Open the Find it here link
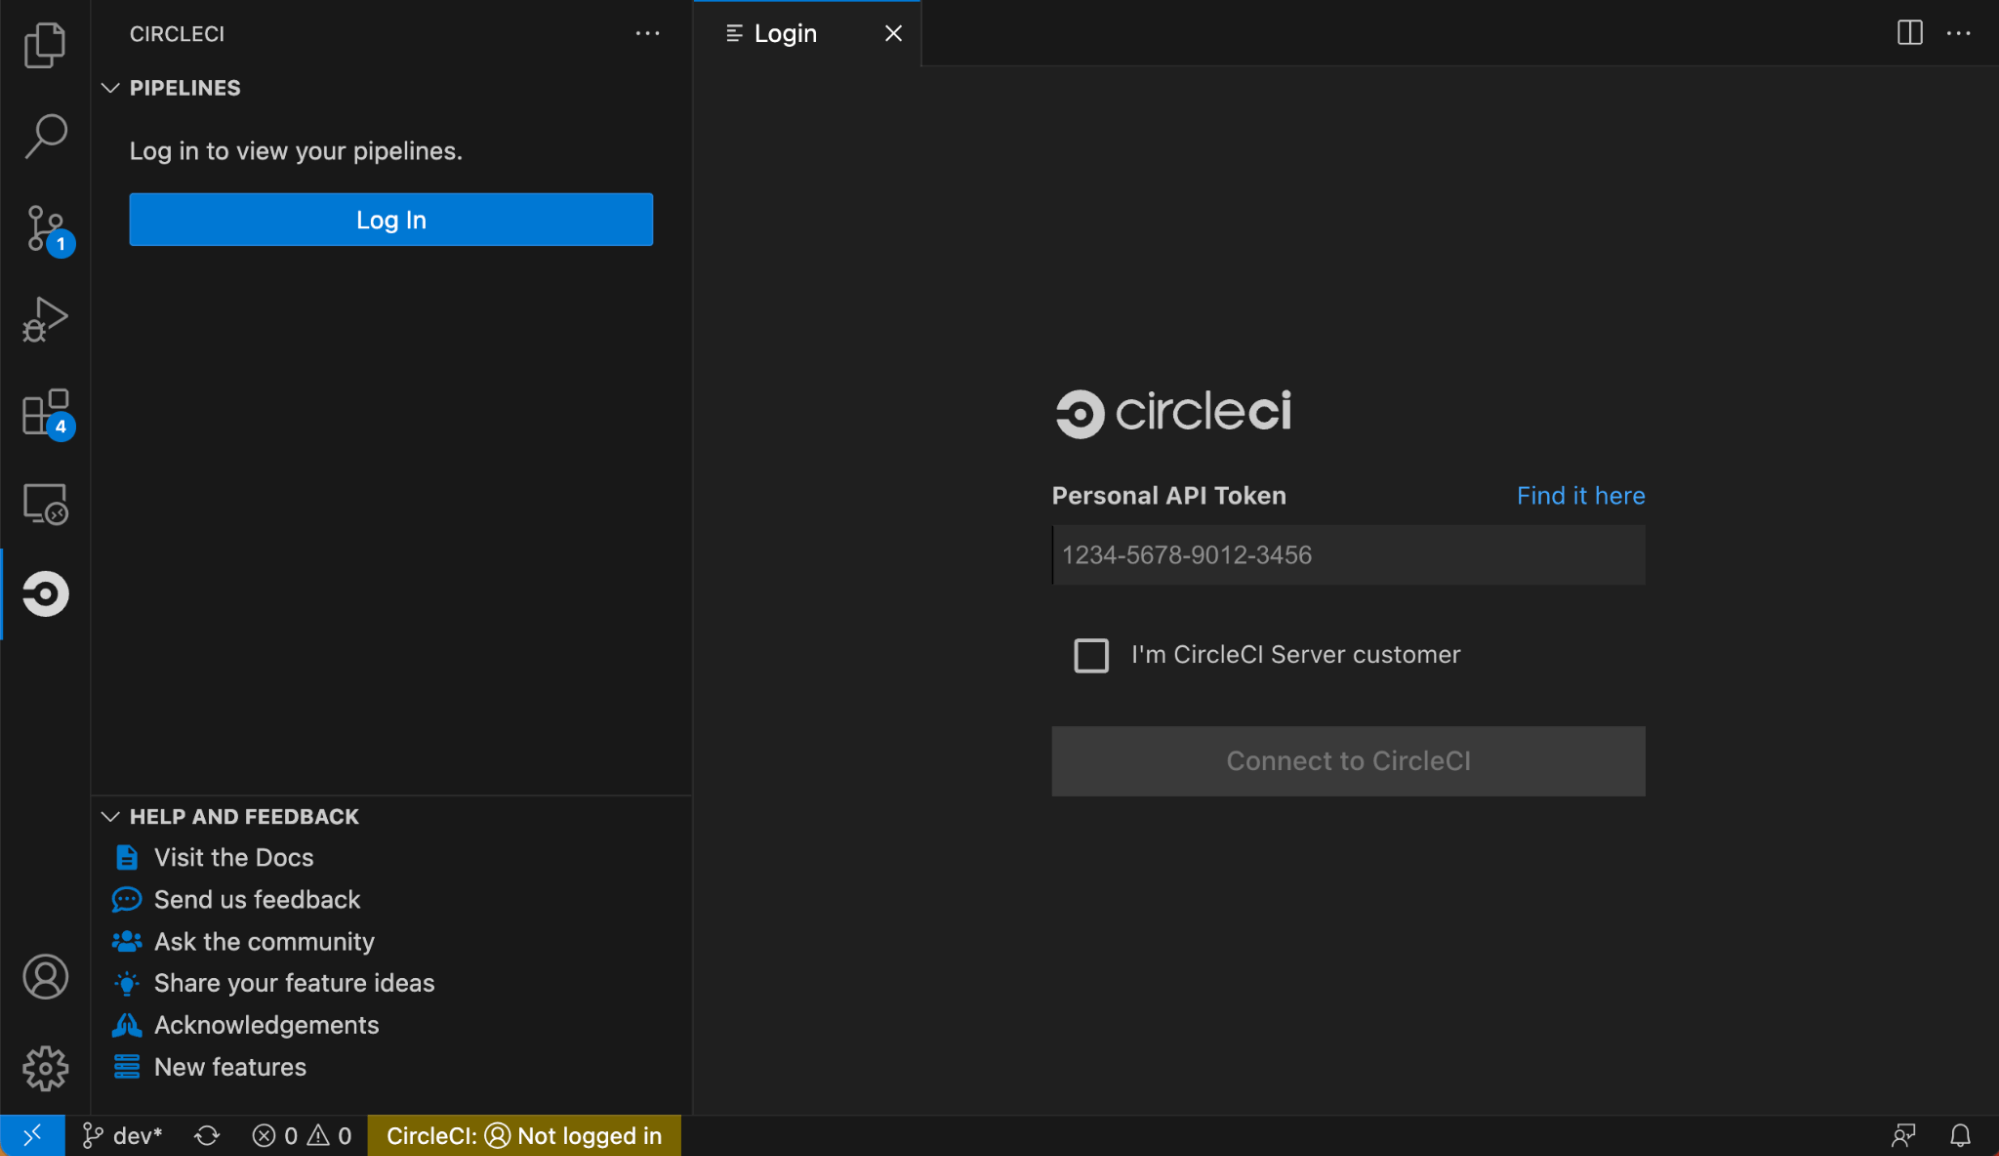Image resolution: width=1999 pixels, height=1156 pixels. [1581, 496]
